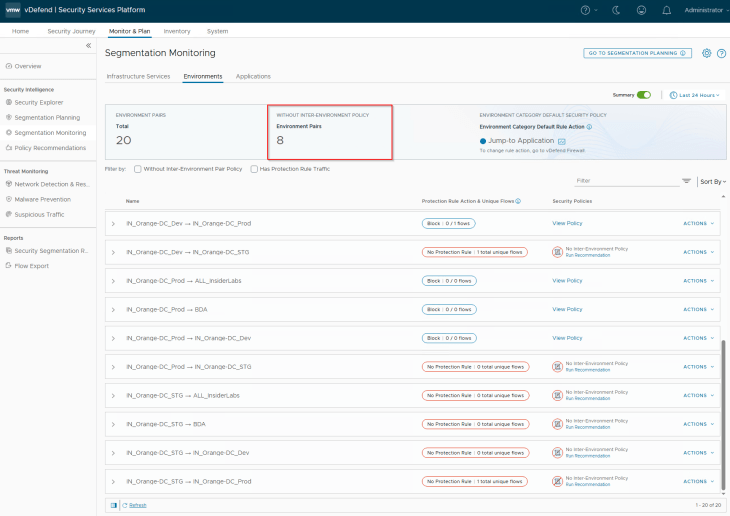The width and height of the screenshot is (730, 516).
Task: Open the notifications bell icon
Action: click(x=667, y=10)
